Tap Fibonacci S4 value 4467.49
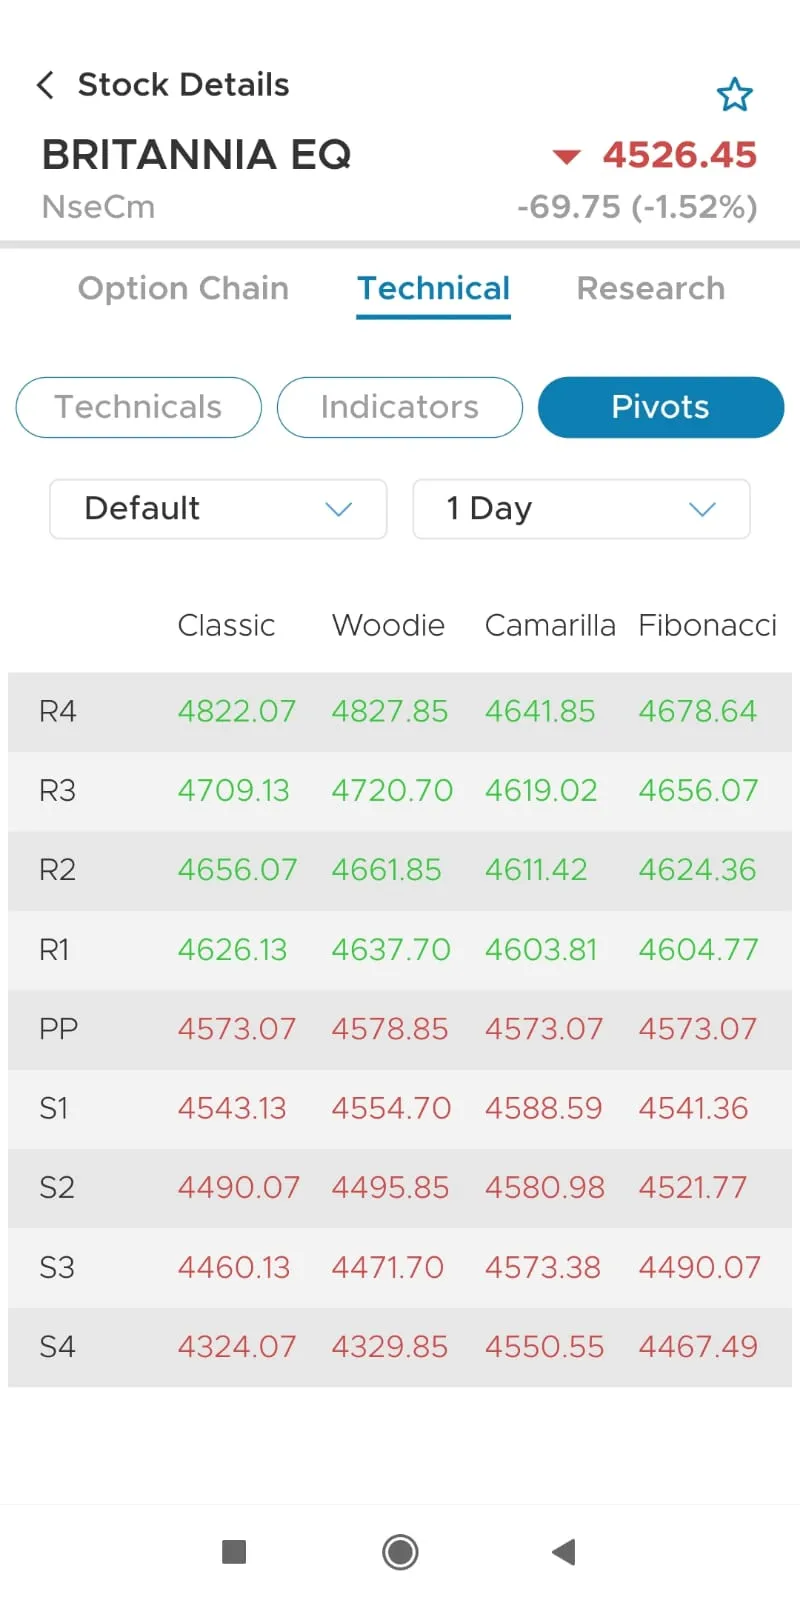 698,1346
